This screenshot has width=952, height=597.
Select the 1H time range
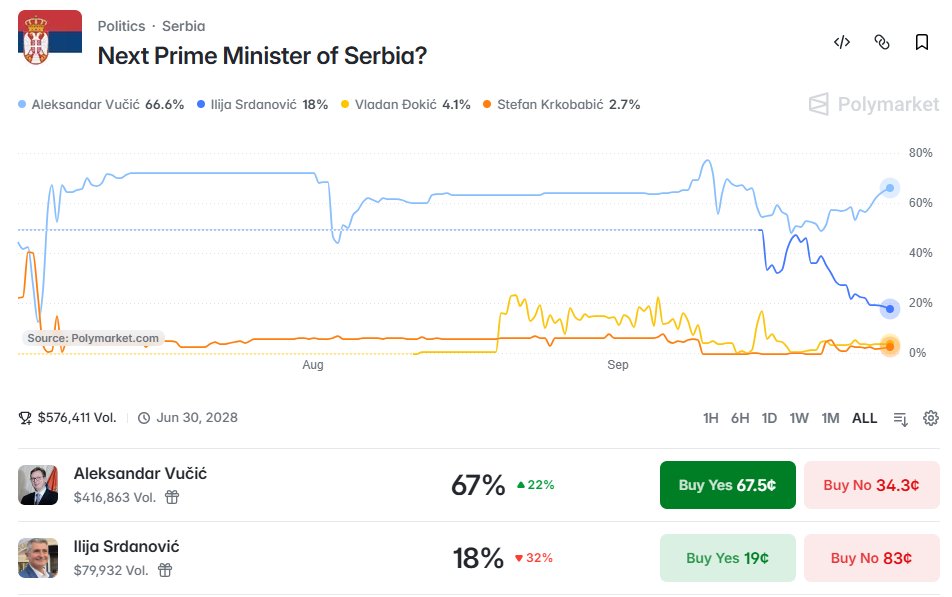click(710, 418)
